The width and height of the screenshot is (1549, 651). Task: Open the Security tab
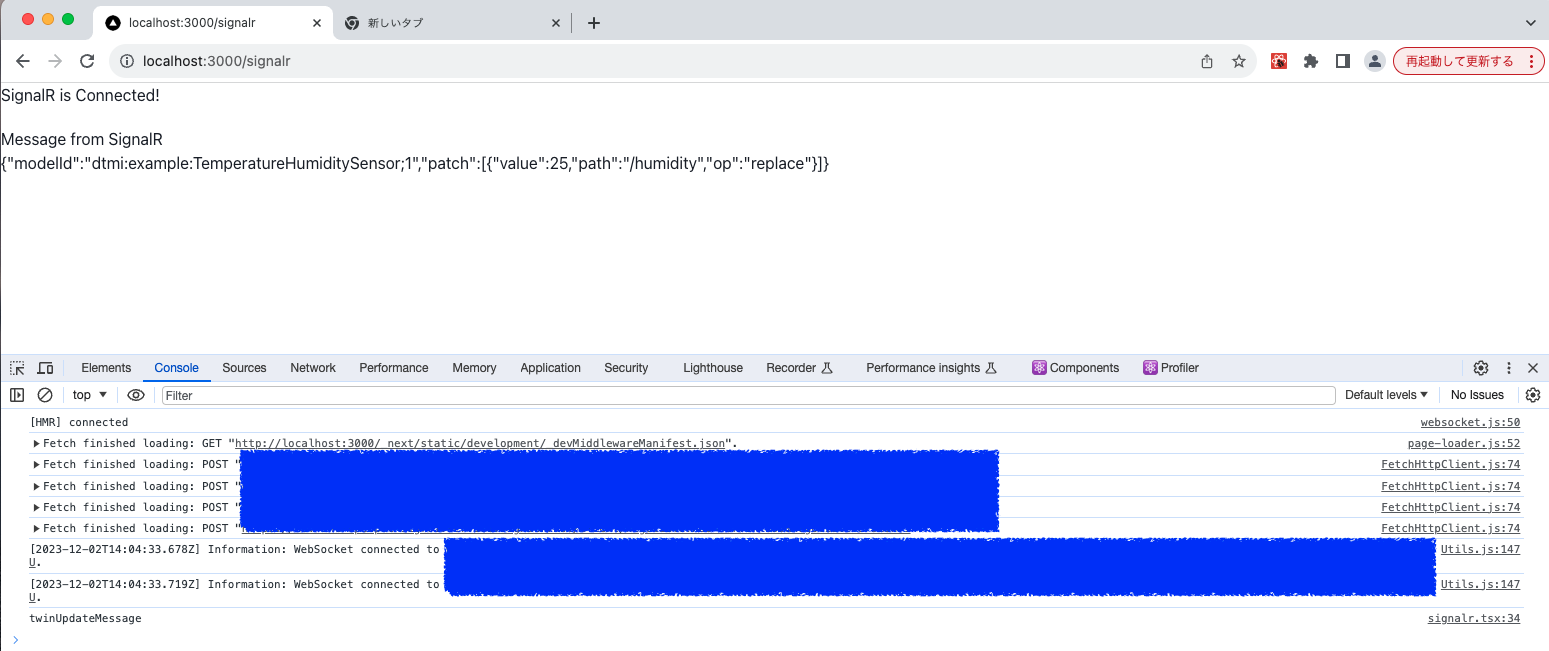click(626, 368)
